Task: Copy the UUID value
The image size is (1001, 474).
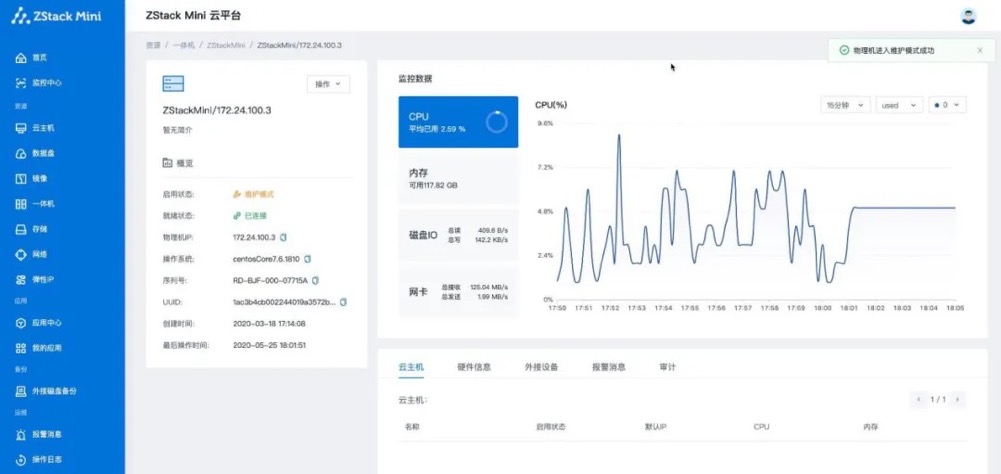Action: pos(343,302)
